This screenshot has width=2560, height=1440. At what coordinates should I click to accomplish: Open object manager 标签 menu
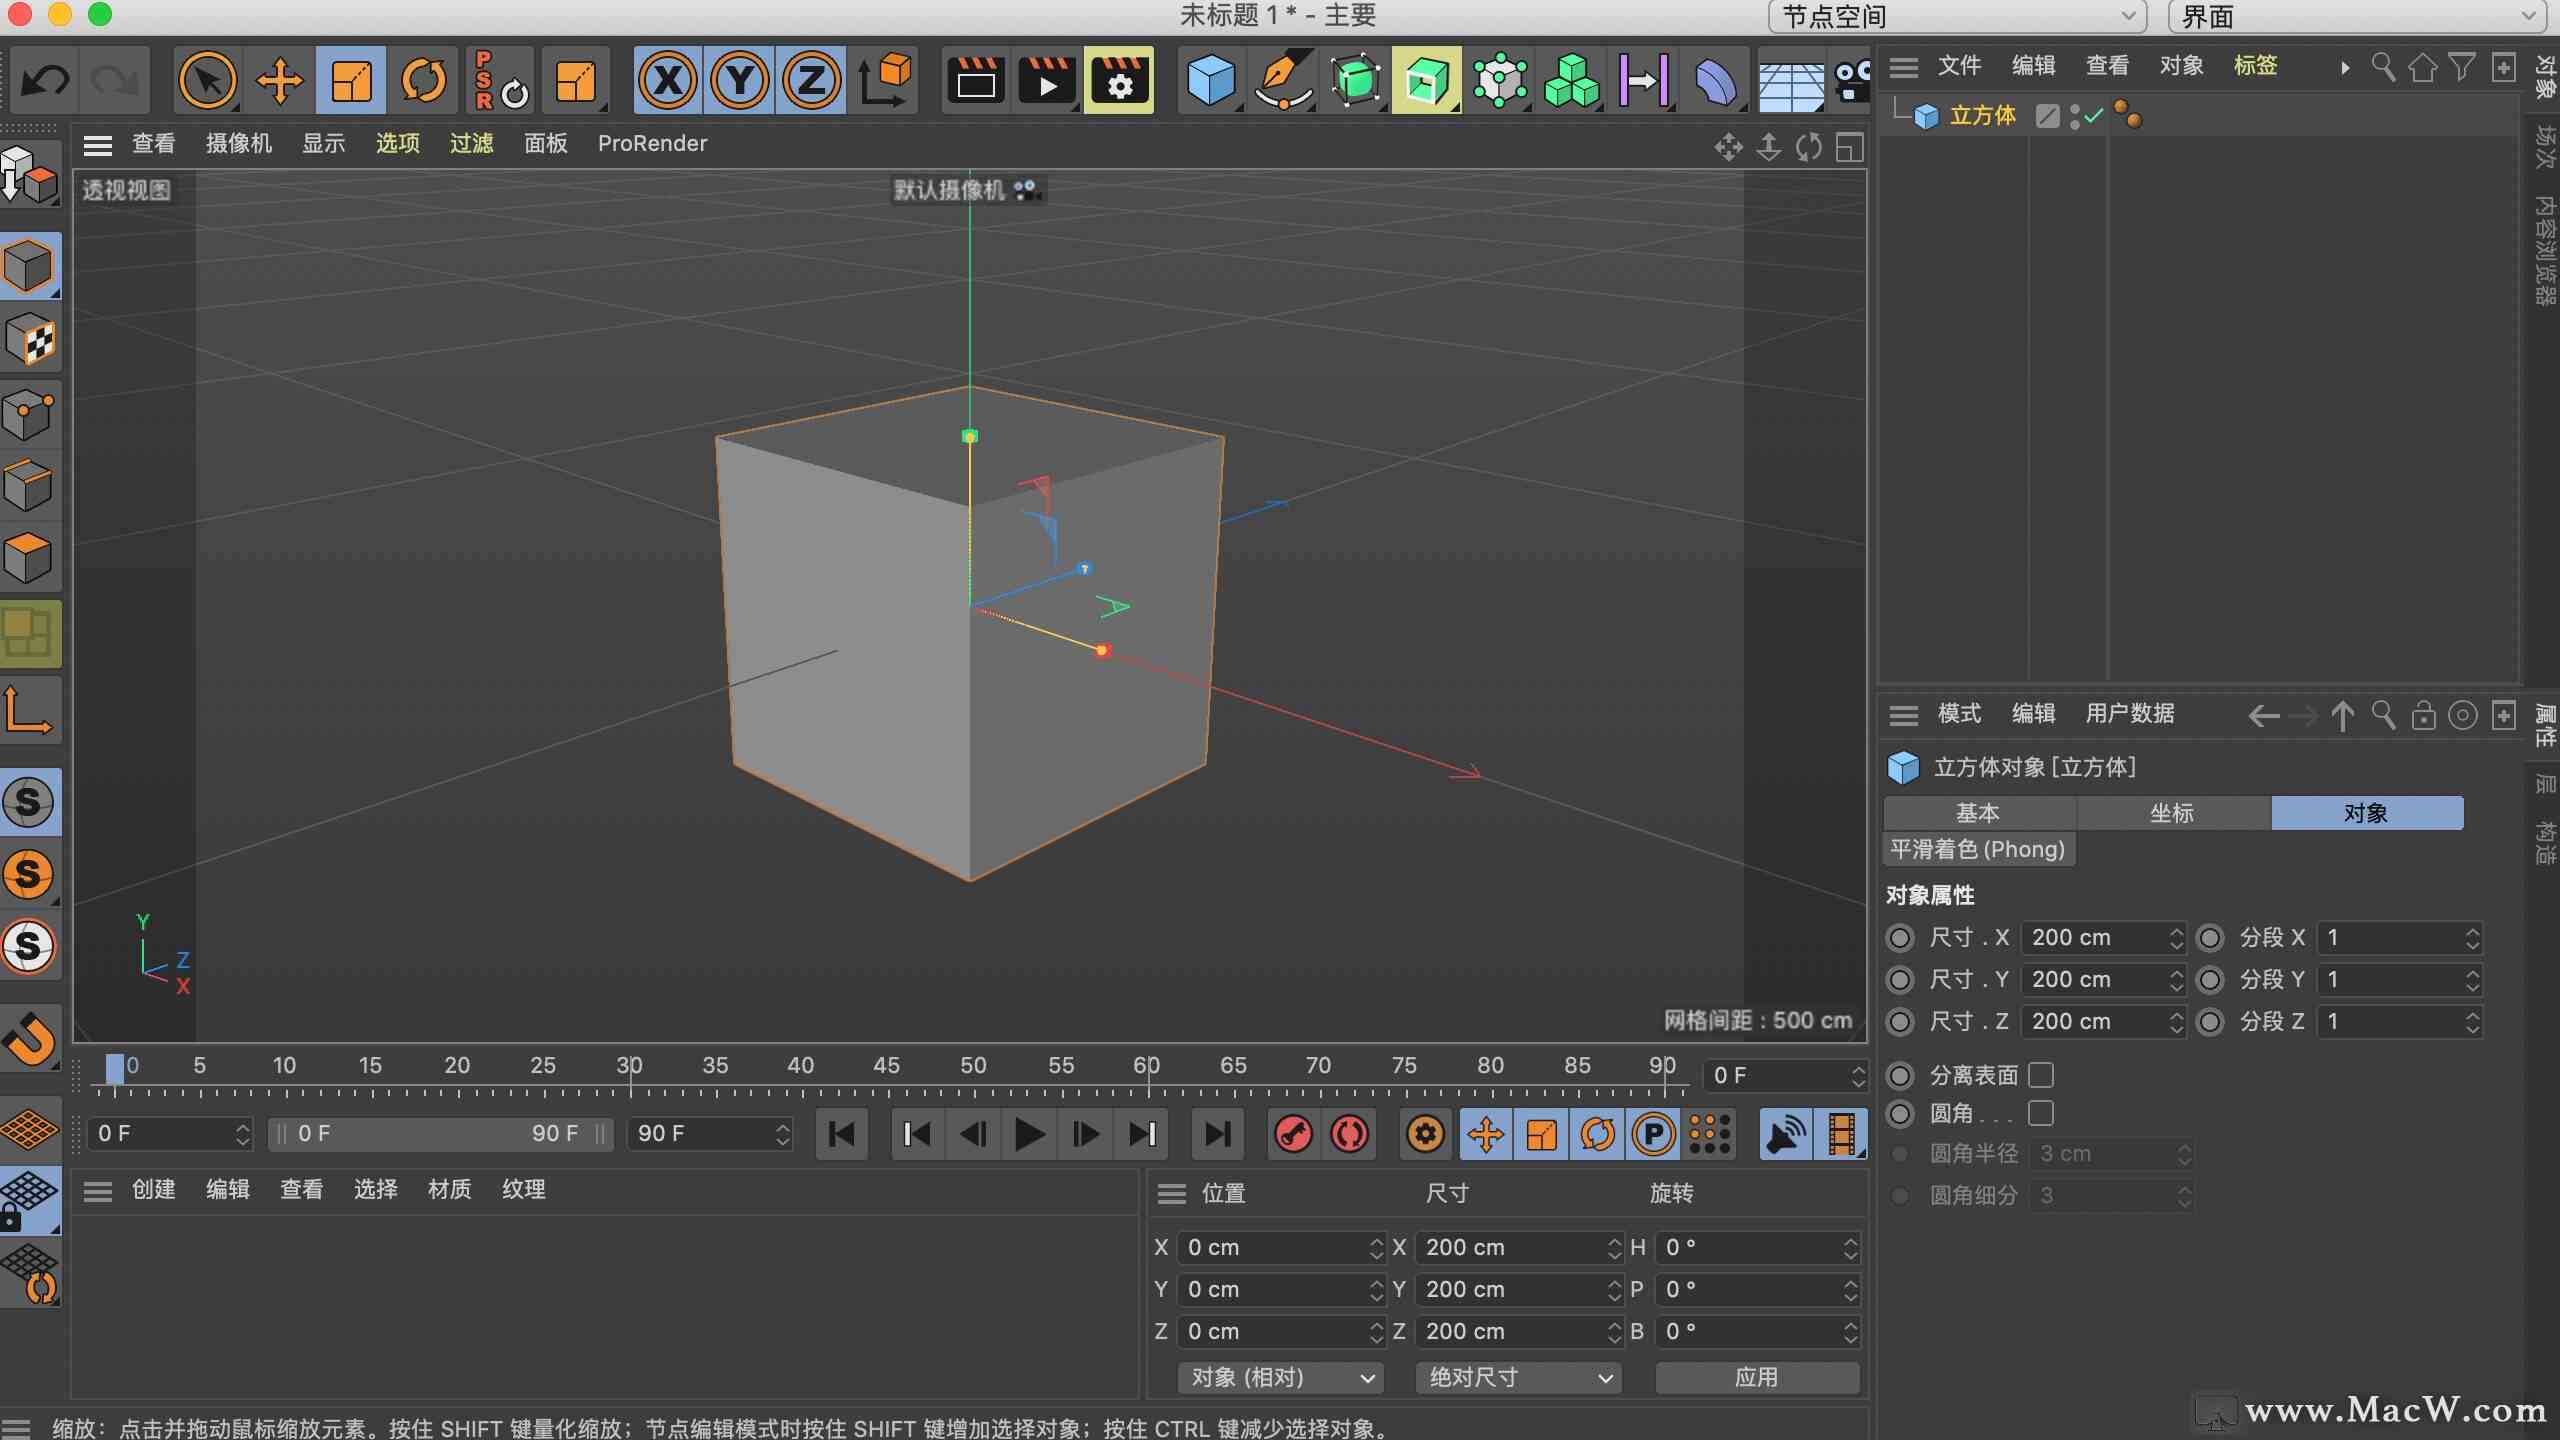click(x=2255, y=66)
